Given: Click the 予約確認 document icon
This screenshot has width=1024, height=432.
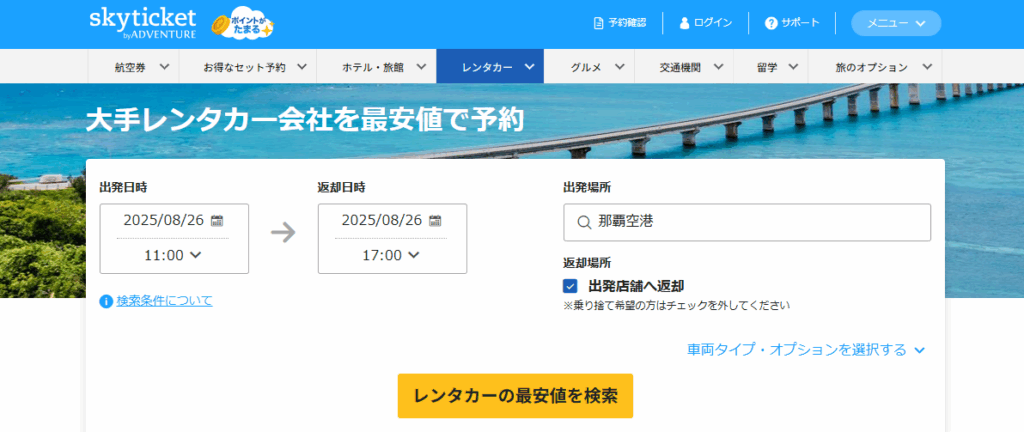Looking at the screenshot, I should point(598,23).
